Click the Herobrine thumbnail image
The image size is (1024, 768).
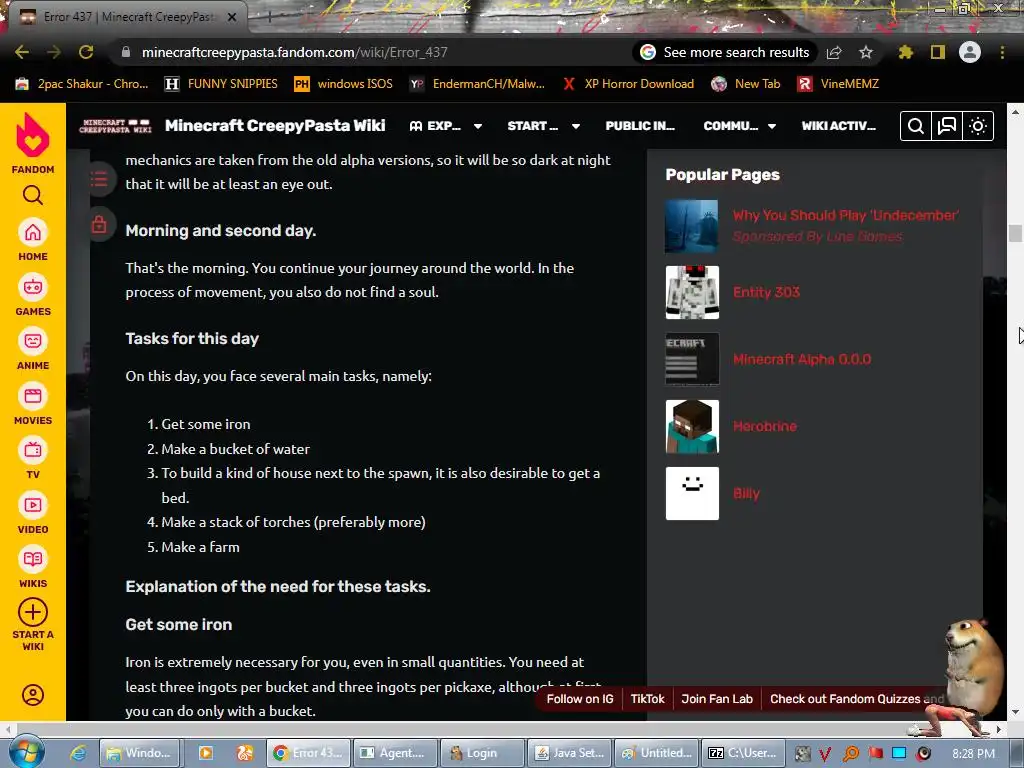(692, 426)
